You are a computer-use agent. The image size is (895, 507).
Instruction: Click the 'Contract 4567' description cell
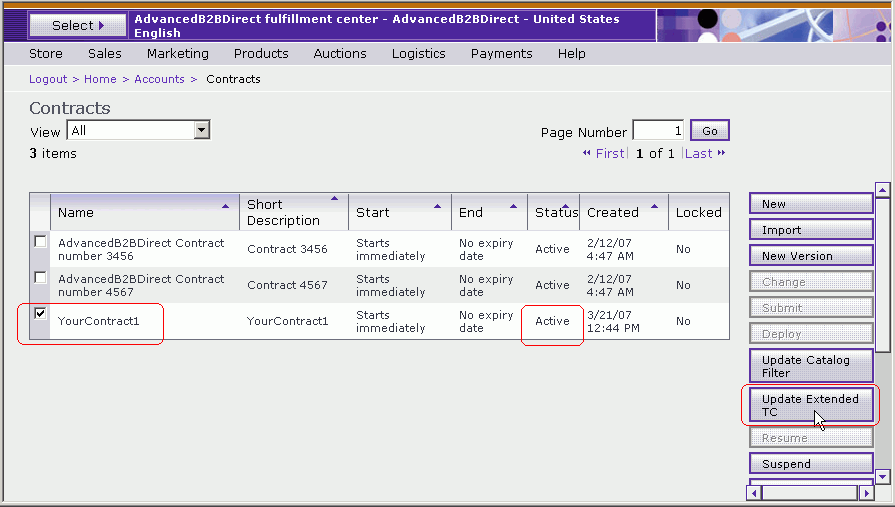pos(287,285)
